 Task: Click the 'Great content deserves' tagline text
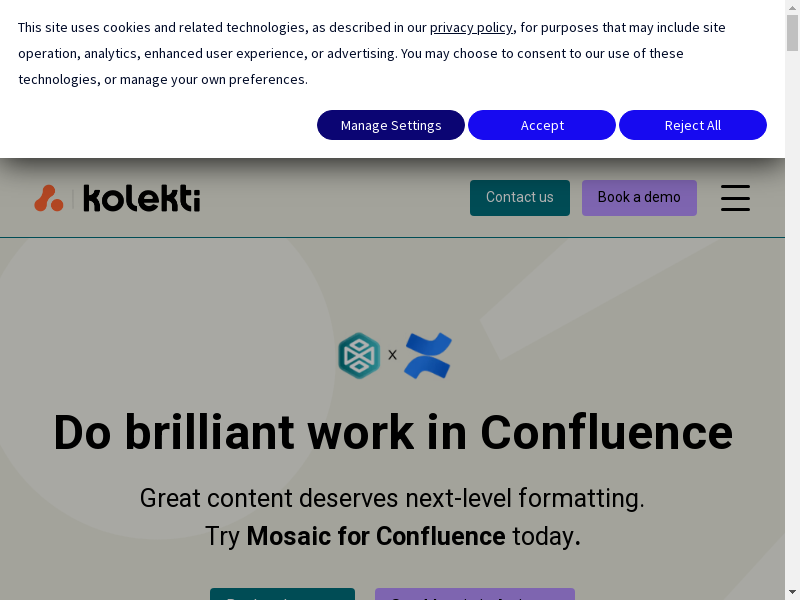pos(392,498)
